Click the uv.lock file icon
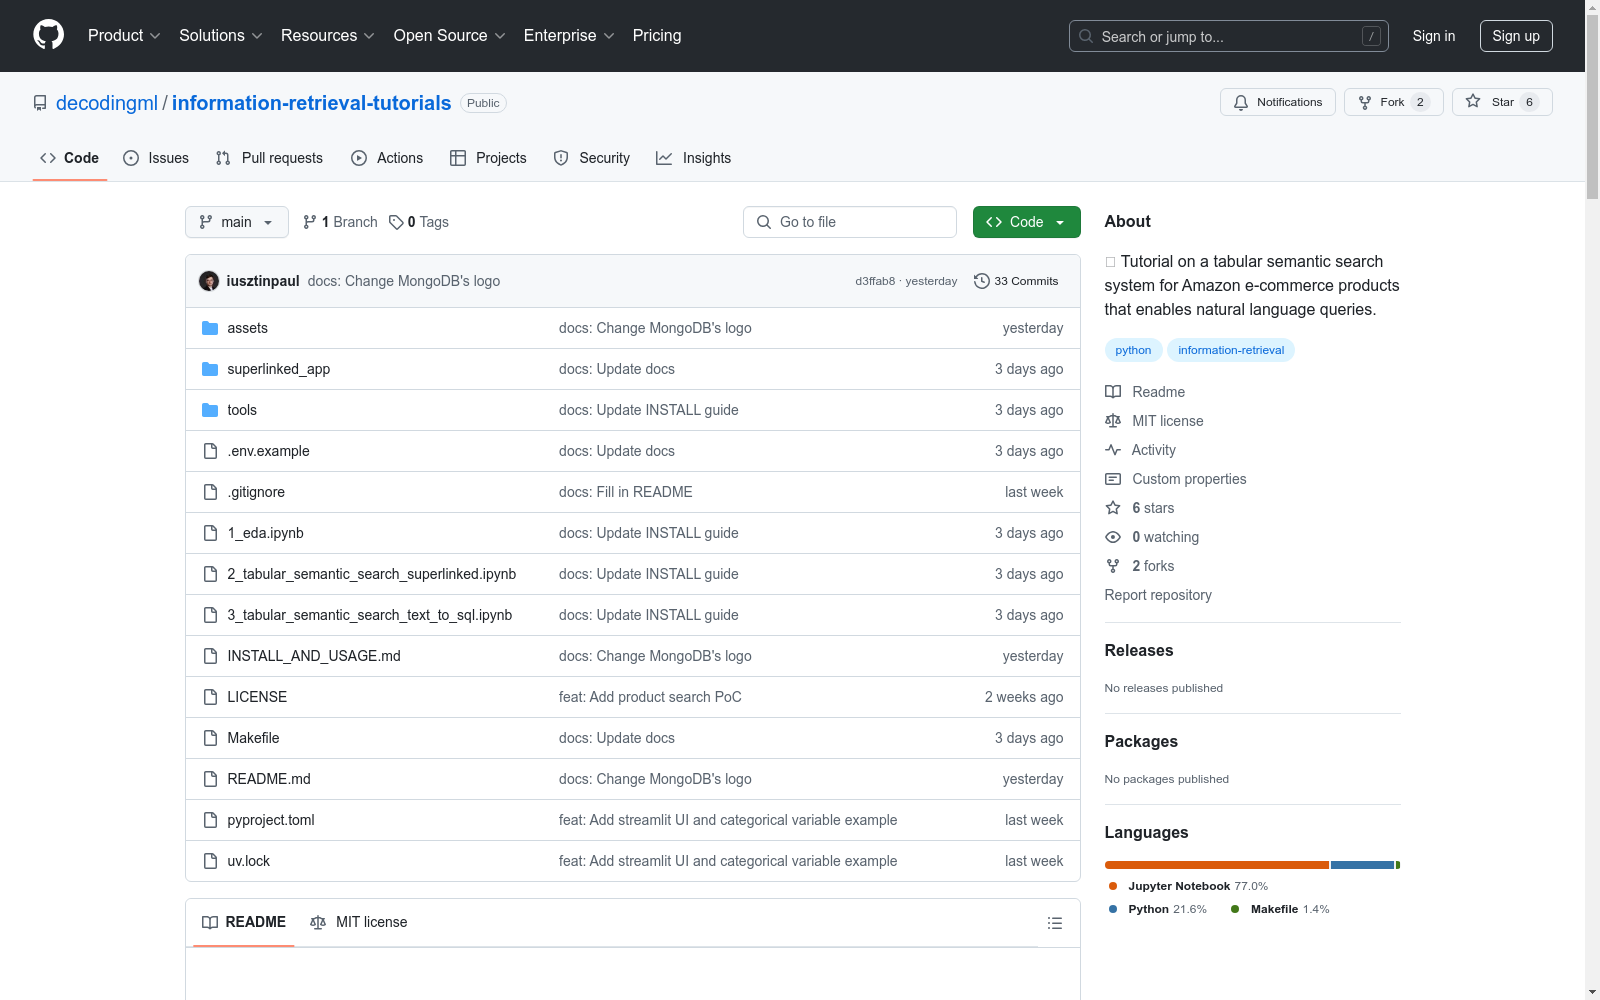 pos(210,861)
